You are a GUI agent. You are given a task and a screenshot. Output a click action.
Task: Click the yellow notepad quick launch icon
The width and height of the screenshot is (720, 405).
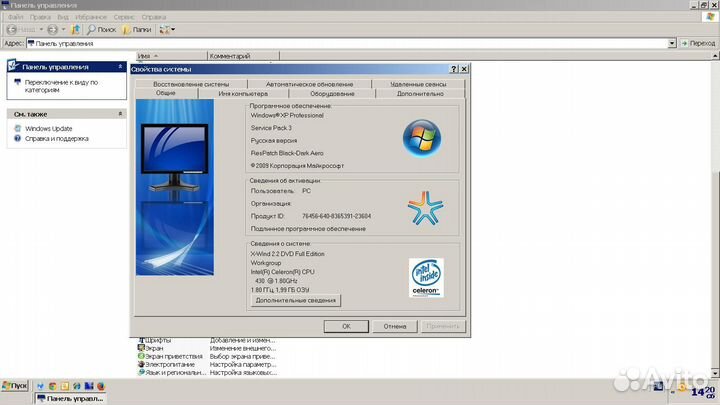[65, 386]
